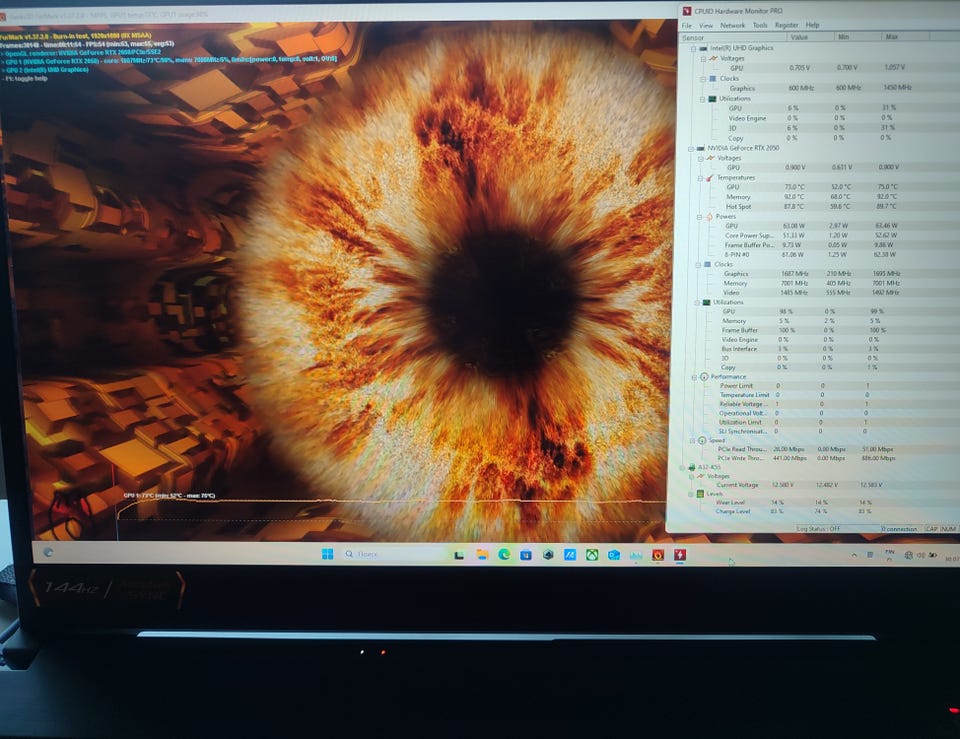
Task: Collapse the NVIDIA Temperatures node
Action: click(700, 178)
